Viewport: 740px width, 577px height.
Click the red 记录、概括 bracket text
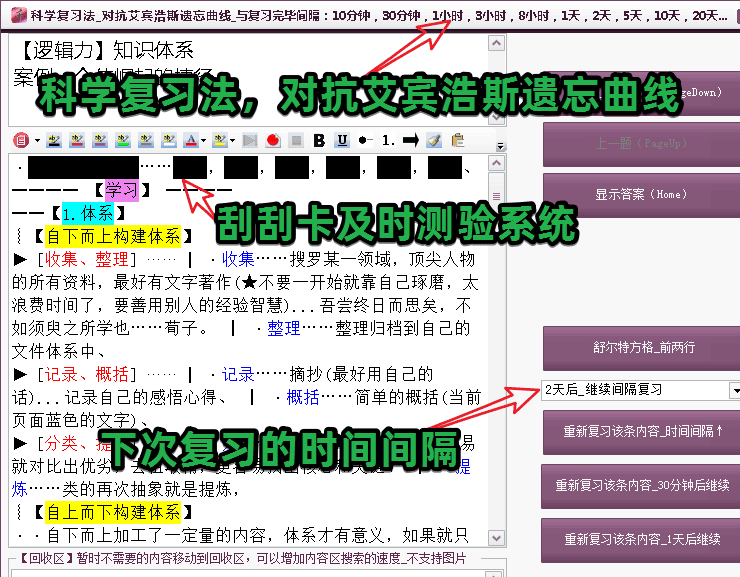point(86,375)
